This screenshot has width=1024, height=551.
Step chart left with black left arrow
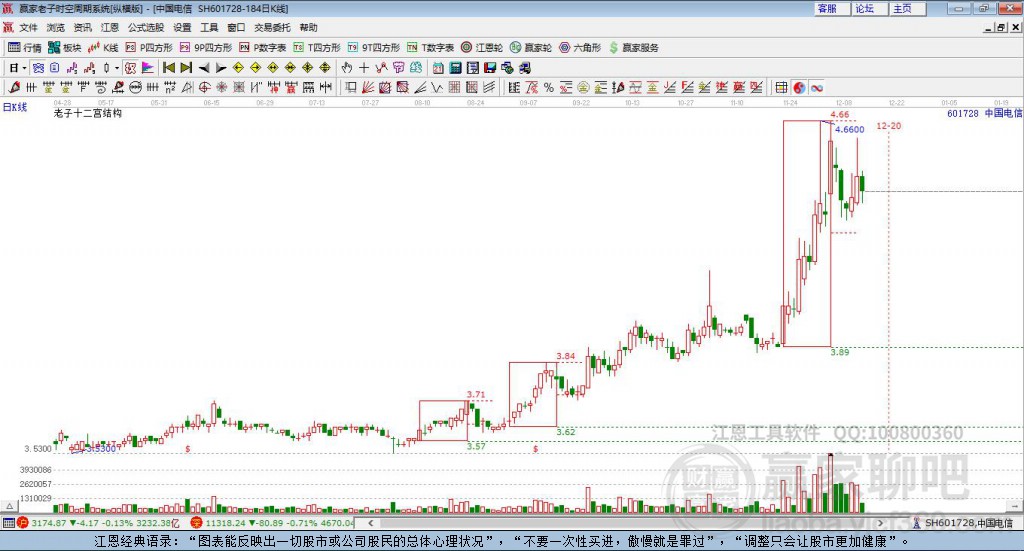[x=204, y=68]
